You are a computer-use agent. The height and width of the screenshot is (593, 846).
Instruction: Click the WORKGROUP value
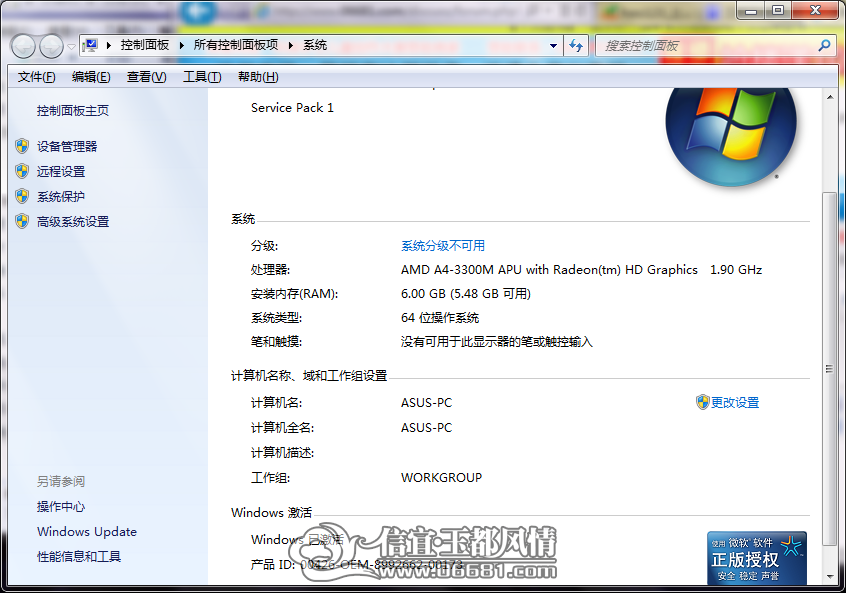pos(441,478)
